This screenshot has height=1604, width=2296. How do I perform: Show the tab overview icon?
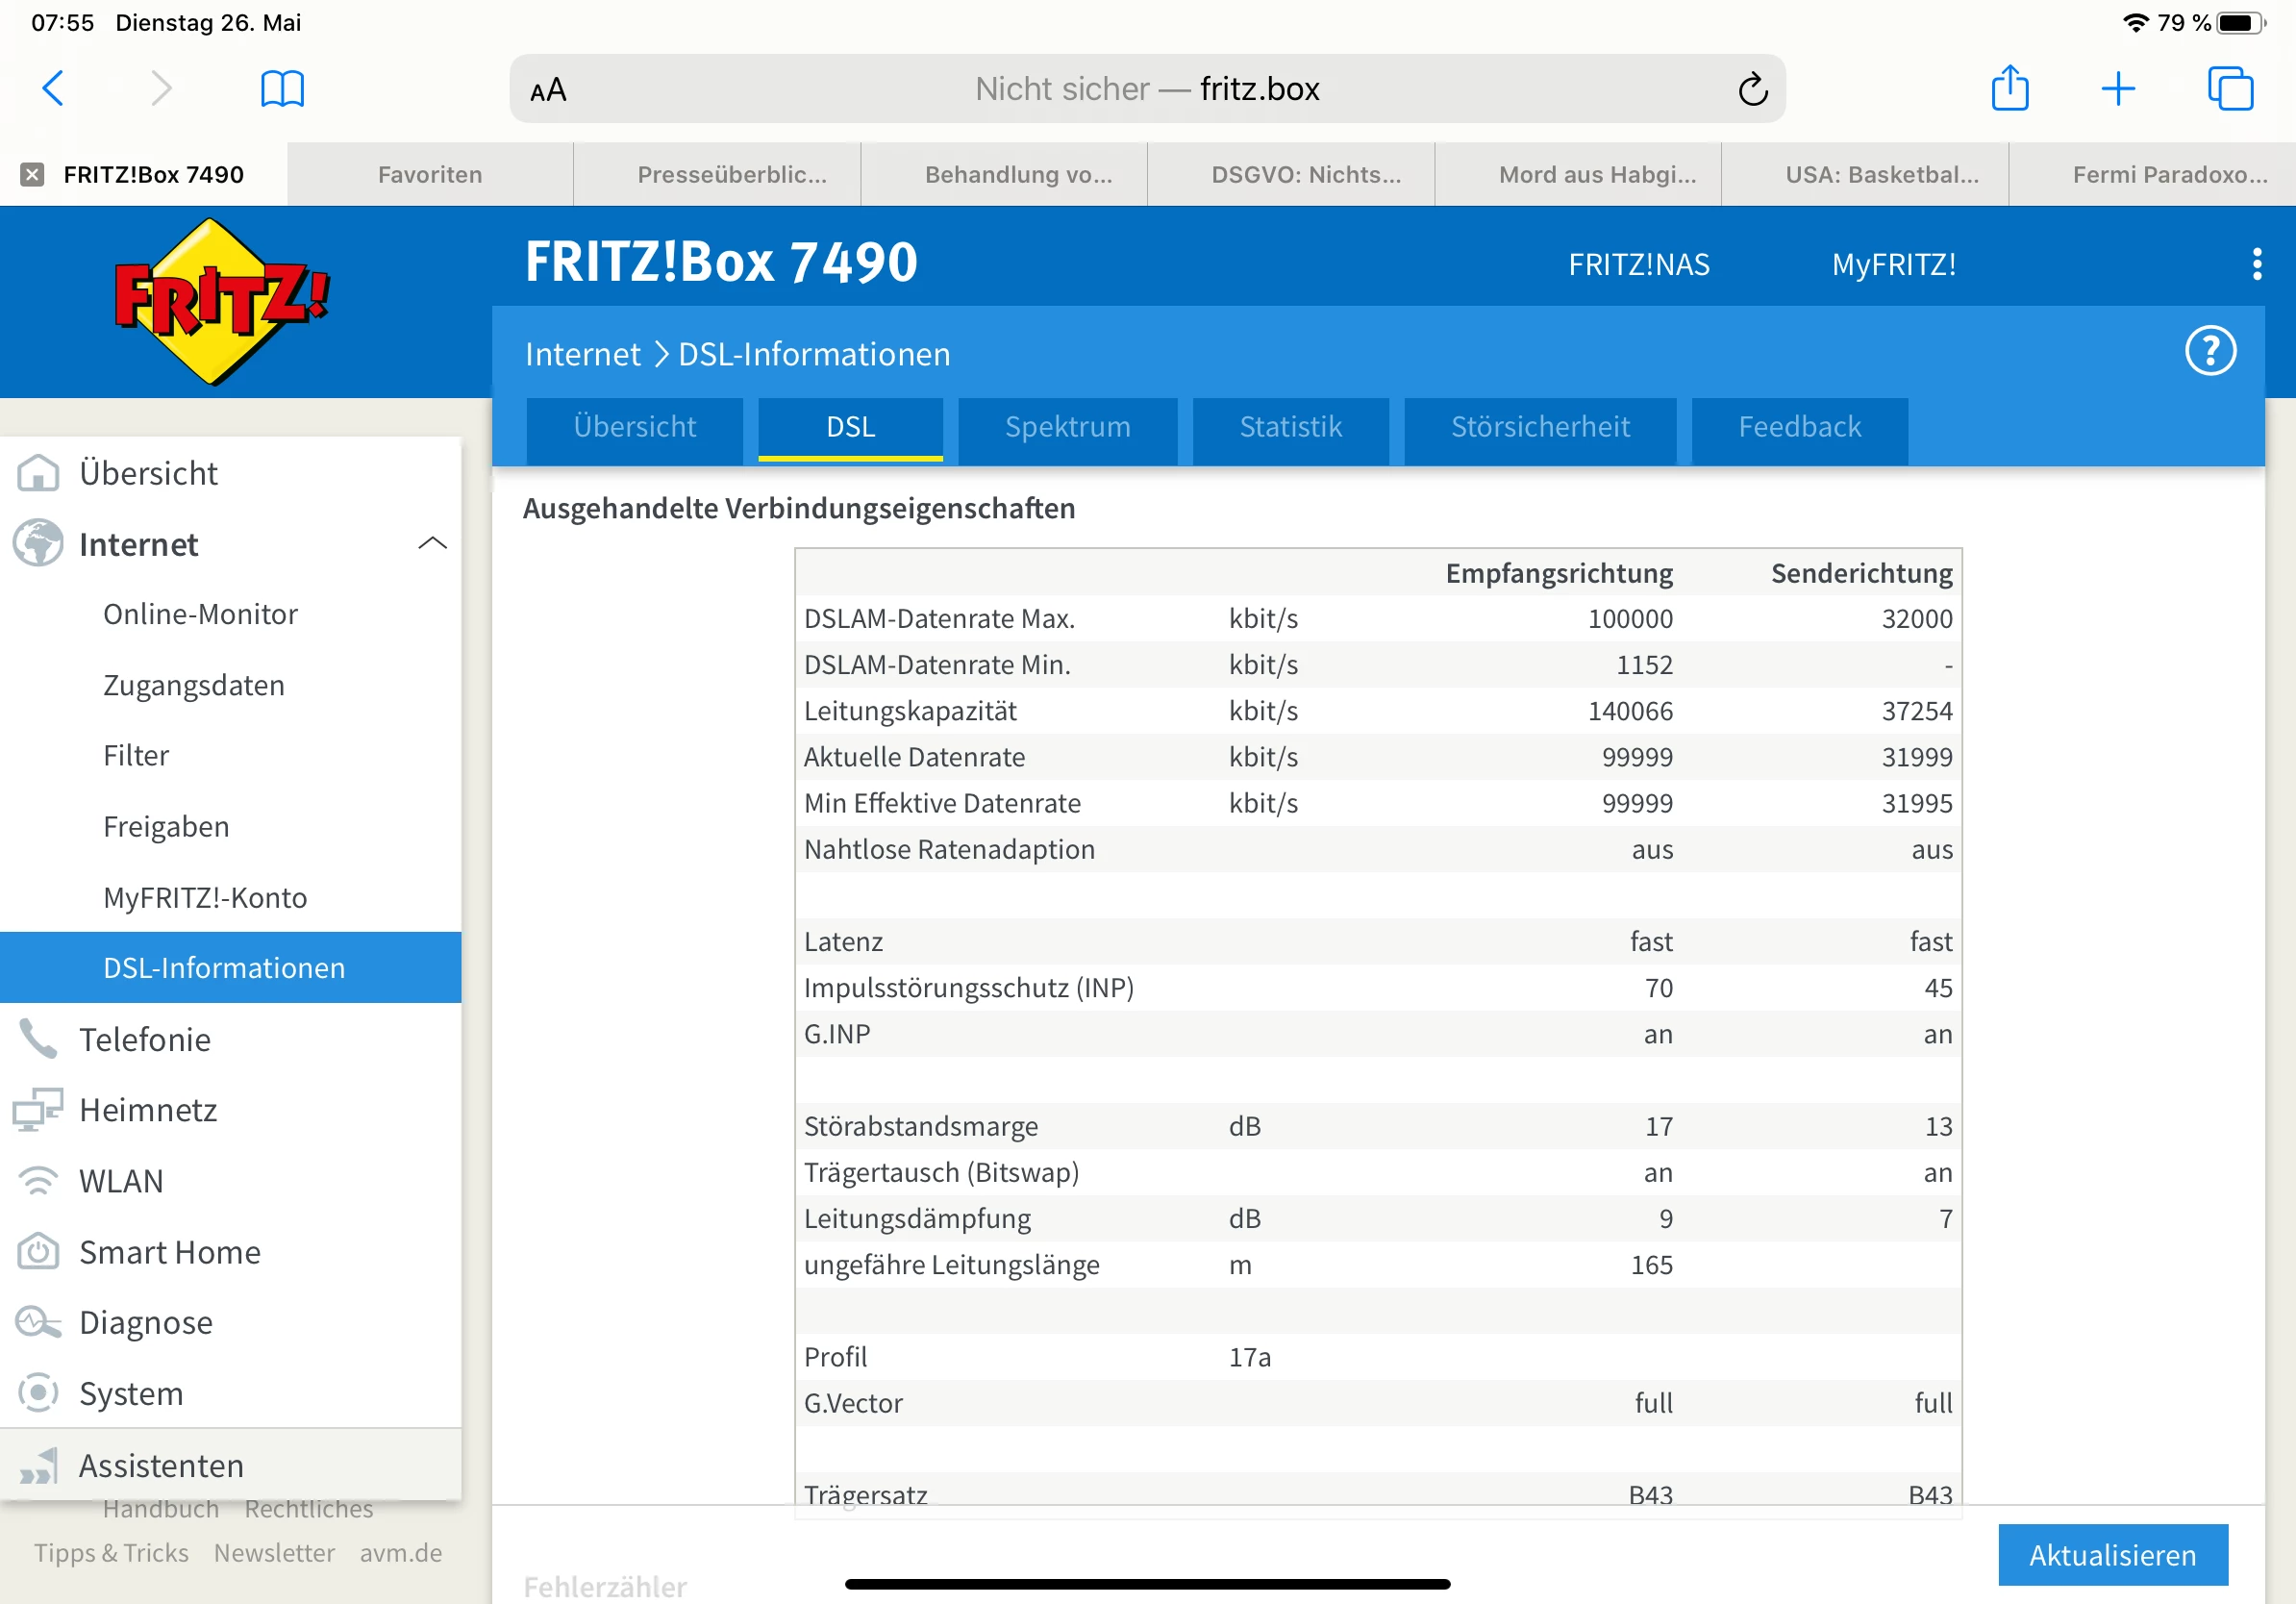pos(2230,89)
